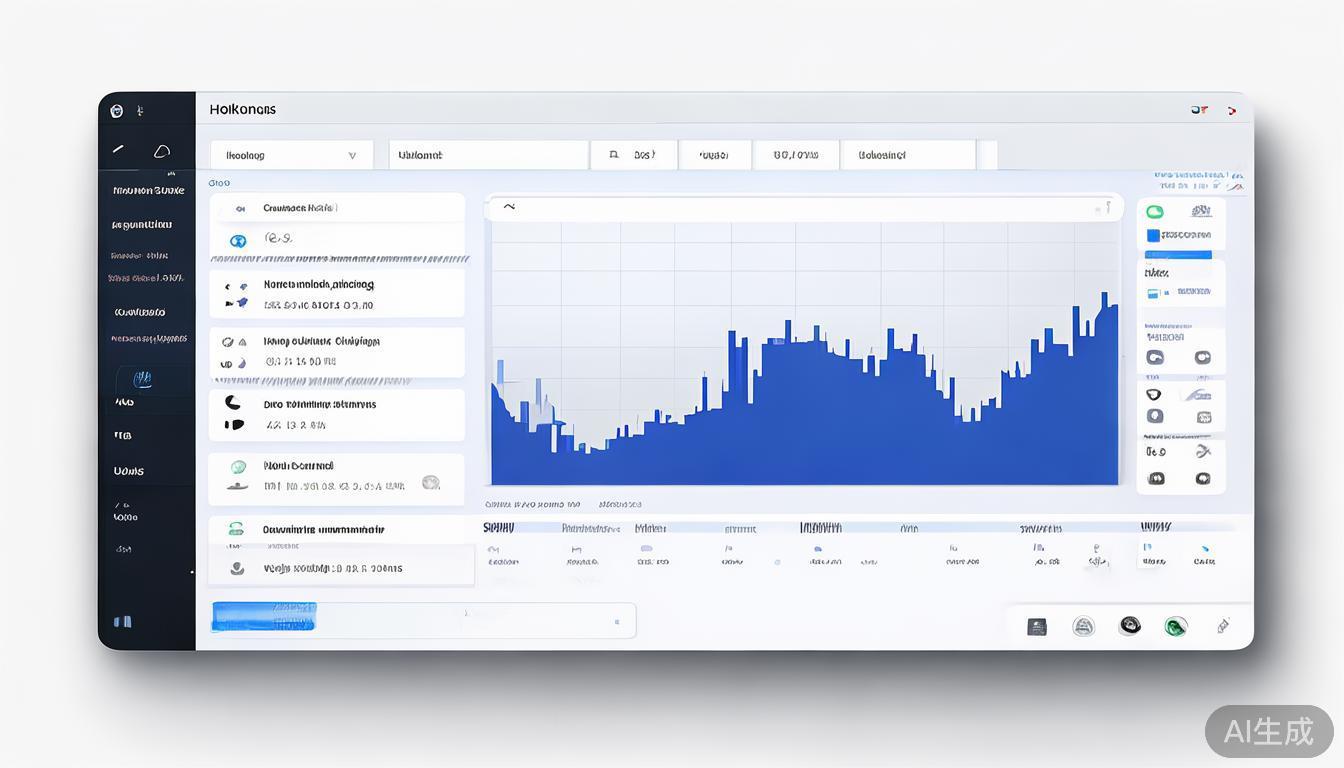Select the "Uoms" item in the dark sidebar
1344x768 pixels.
(x=128, y=471)
